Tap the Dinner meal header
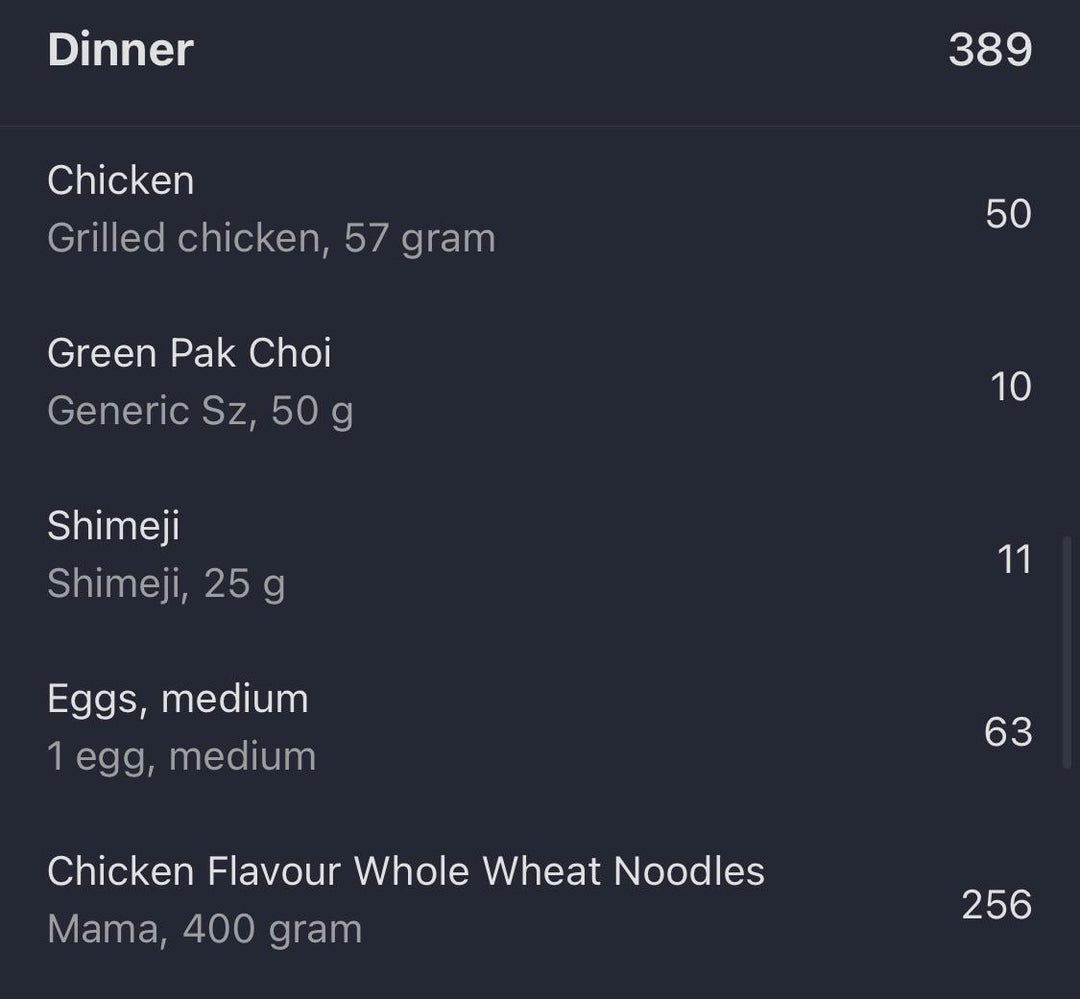This screenshot has height=999, width=1080. pyautogui.click(x=120, y=50)
